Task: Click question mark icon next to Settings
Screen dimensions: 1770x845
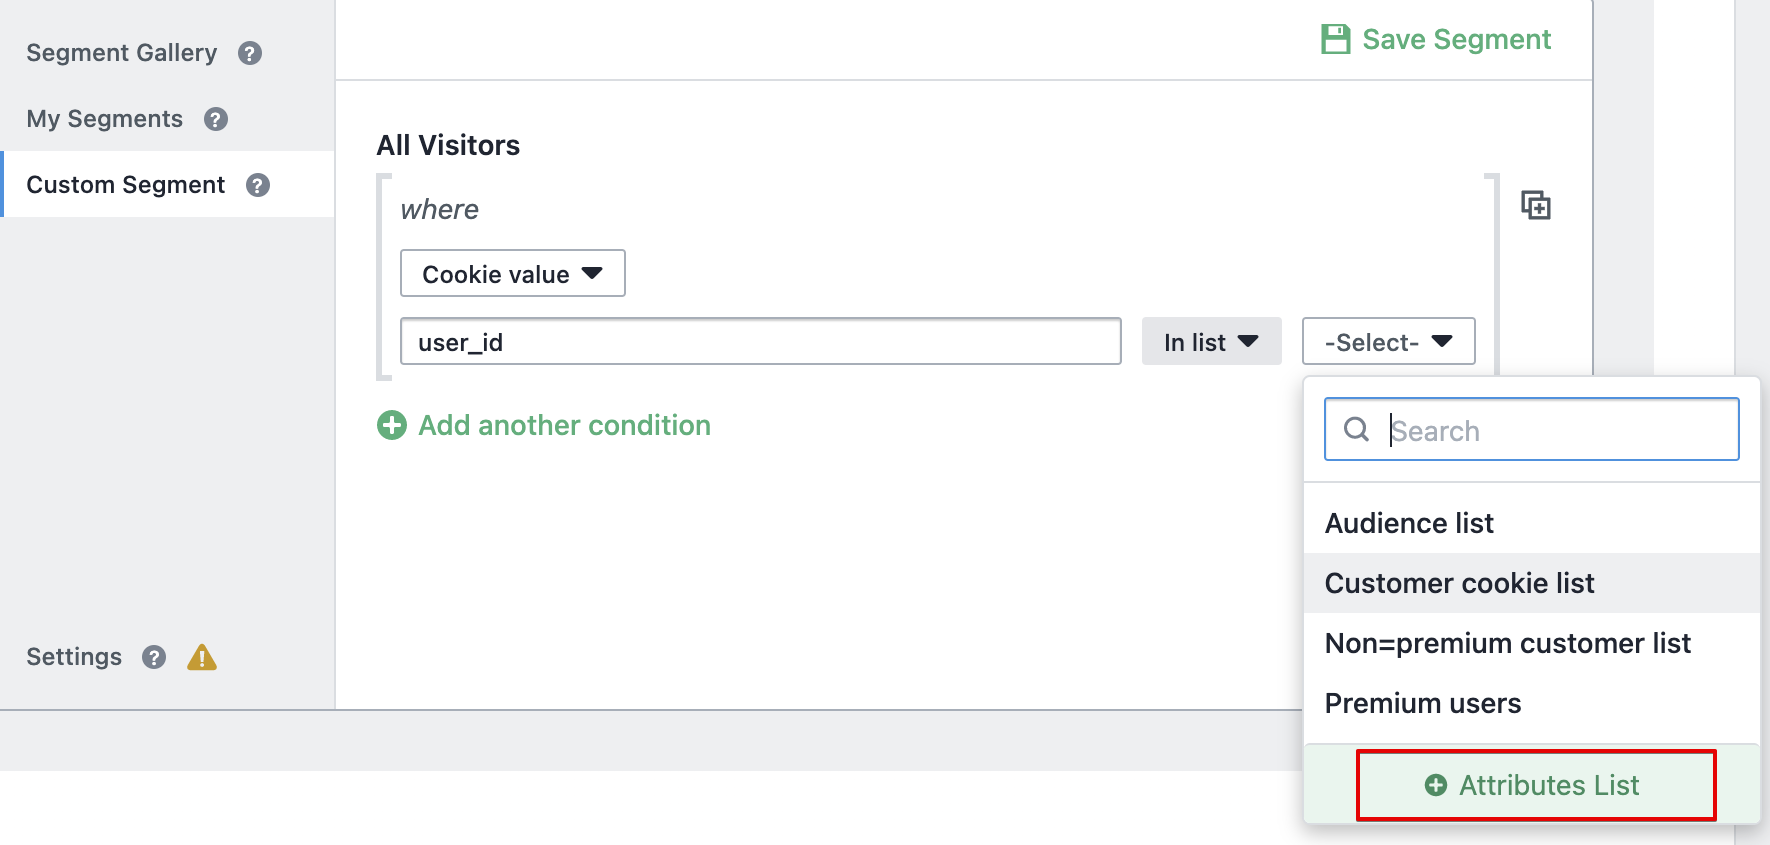Action: (x=154, y=657)
